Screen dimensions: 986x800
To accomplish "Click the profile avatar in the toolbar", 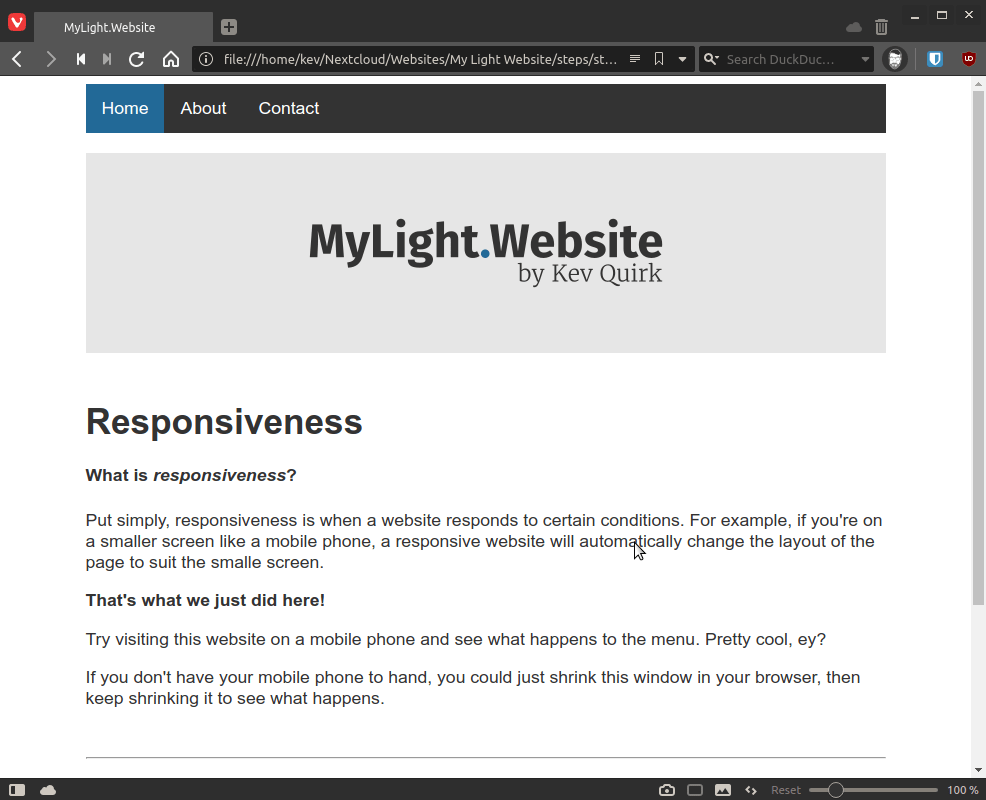I will click(894, 59).
